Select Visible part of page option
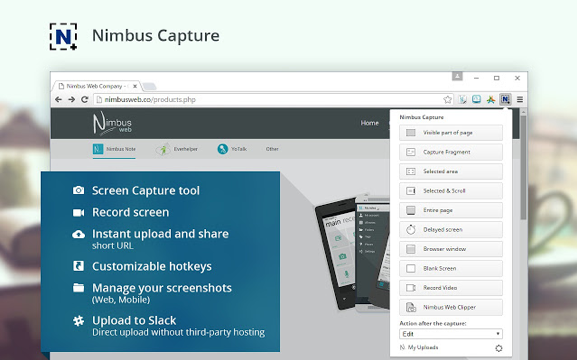577x360 pixels. click(451, 133)
